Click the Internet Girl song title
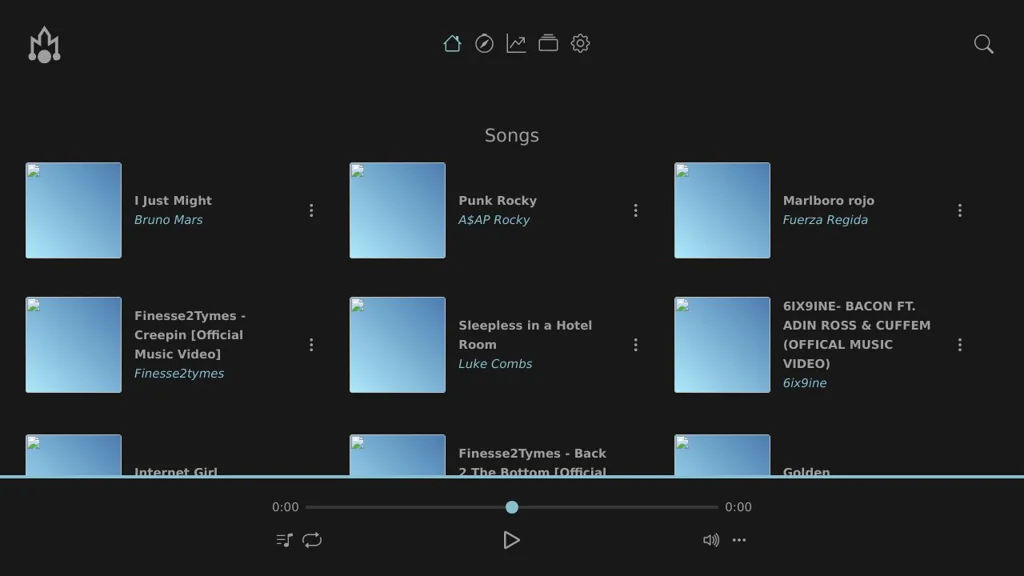 point(176,471)
